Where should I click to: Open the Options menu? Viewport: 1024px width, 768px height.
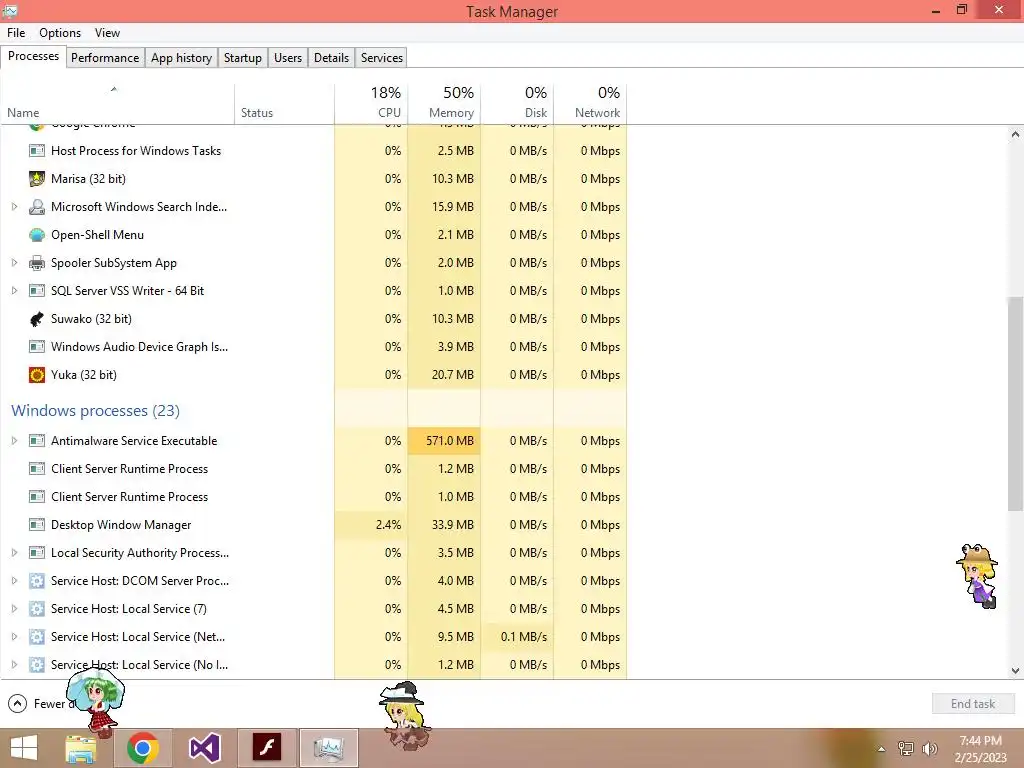coord(60,33)
